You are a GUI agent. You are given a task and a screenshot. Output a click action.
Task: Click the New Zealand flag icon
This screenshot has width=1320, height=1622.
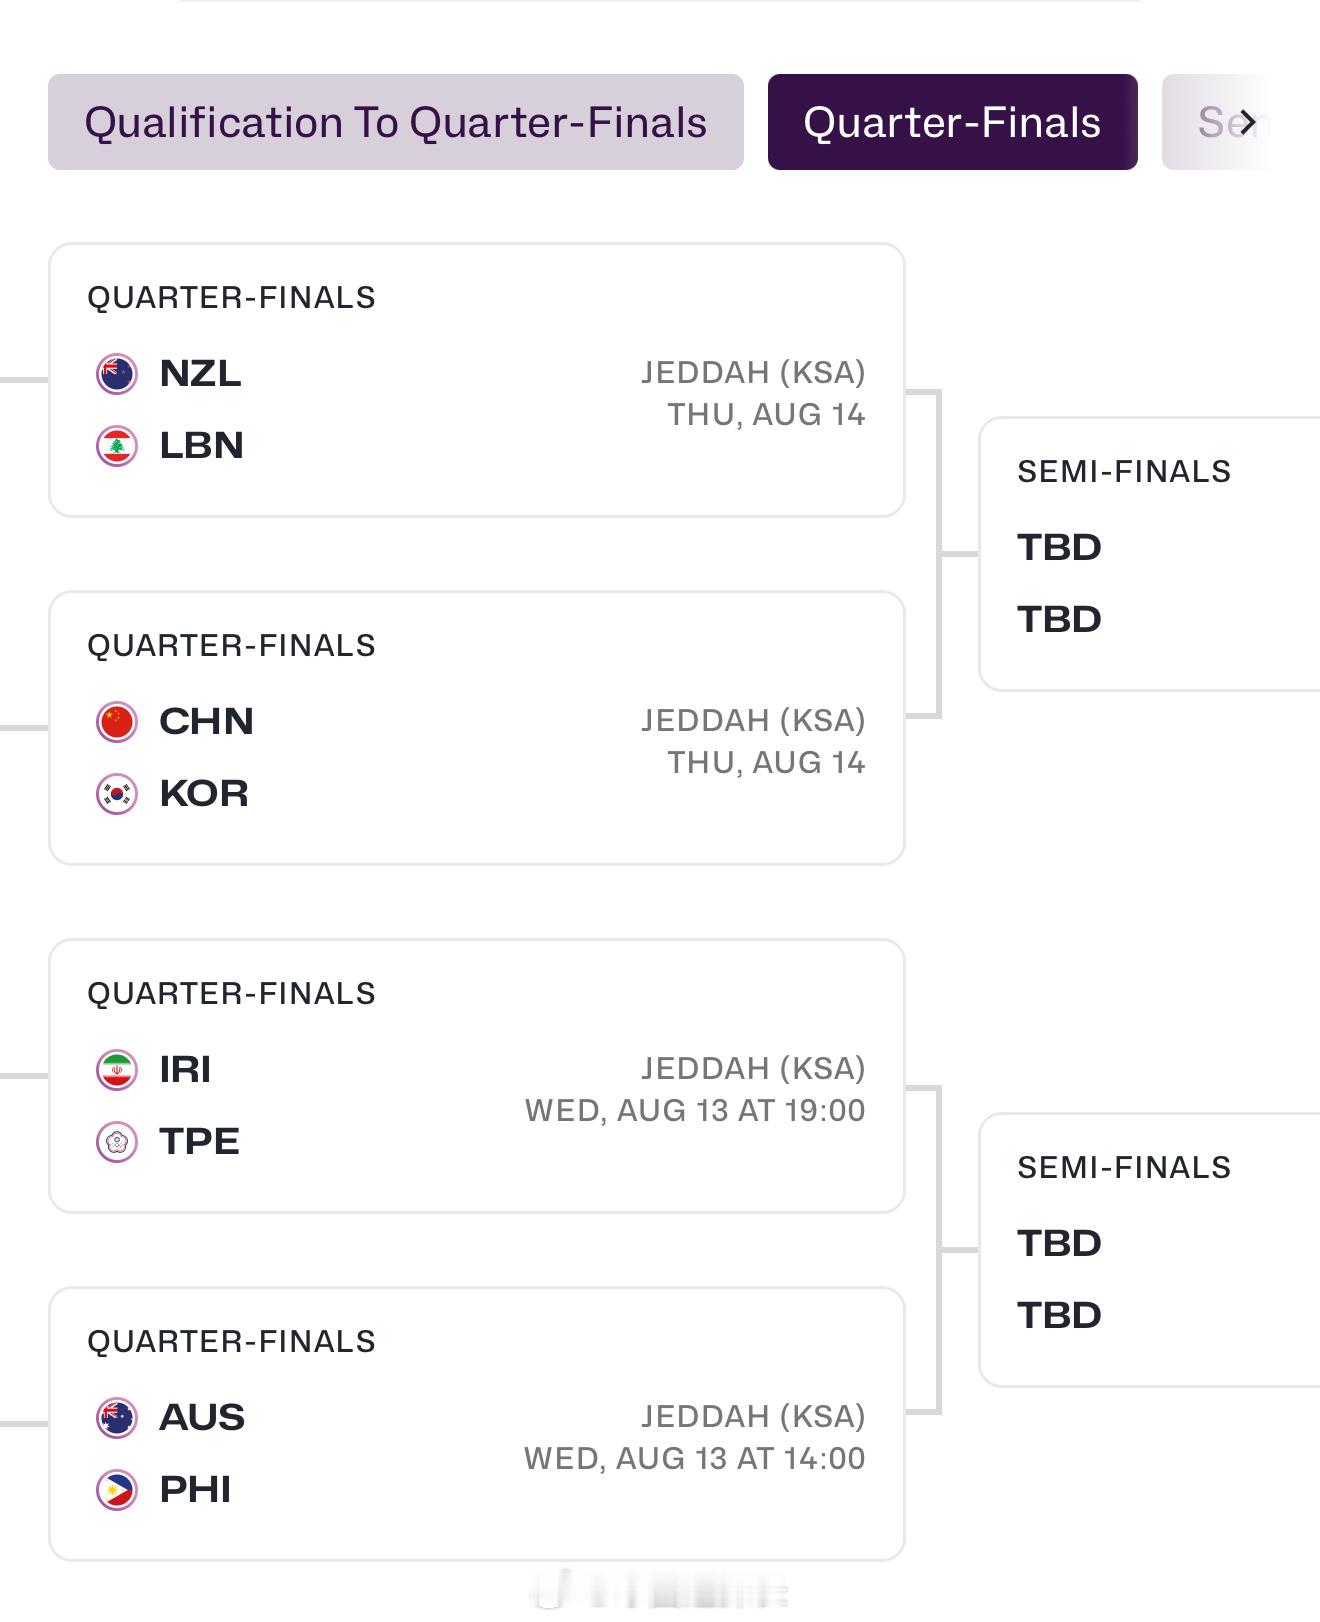pos(117,374)
